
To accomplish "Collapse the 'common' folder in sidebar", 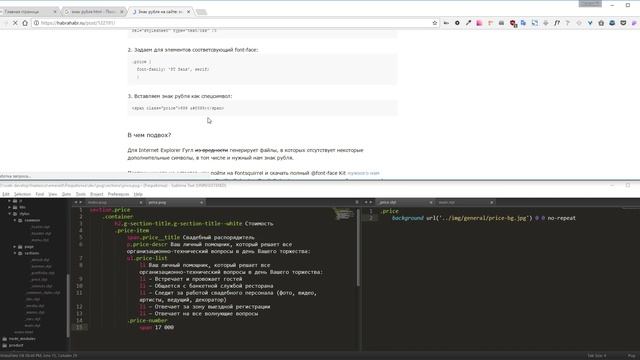I will (15, 220).
